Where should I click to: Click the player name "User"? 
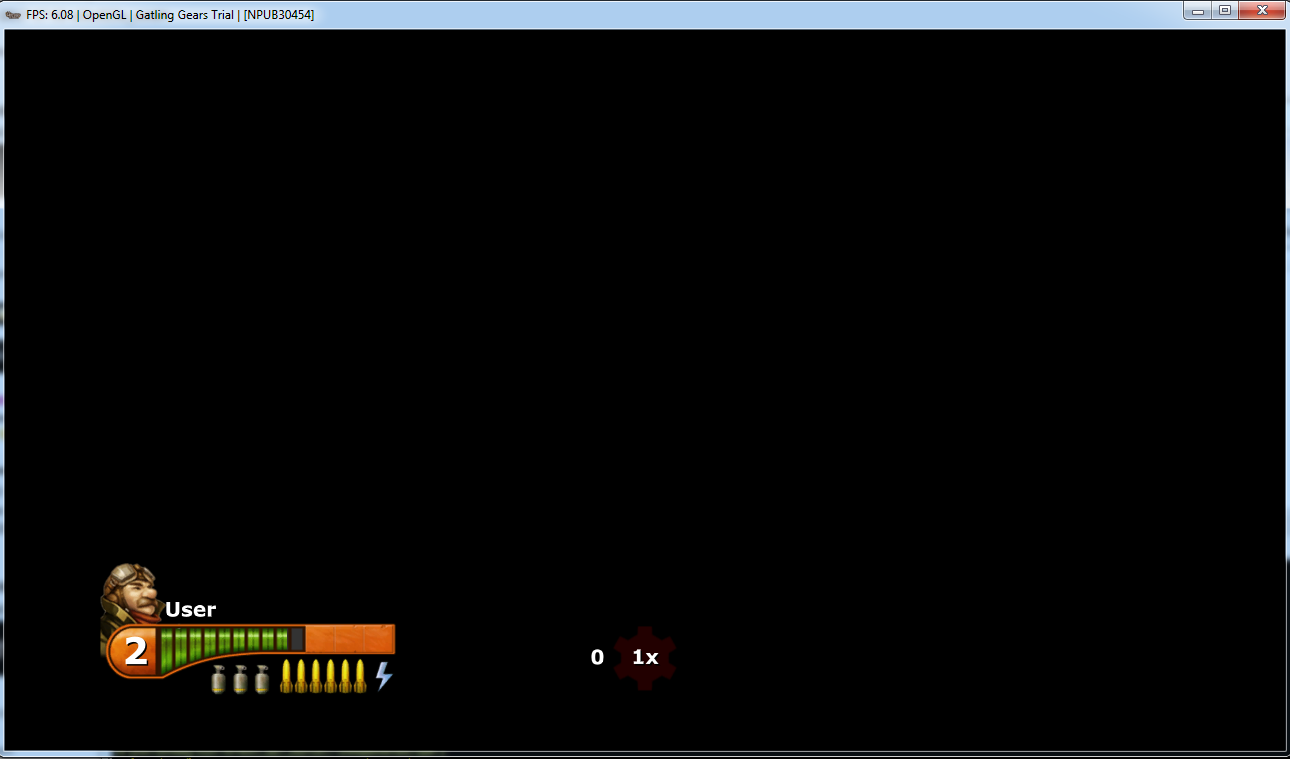tap(191, 609)
